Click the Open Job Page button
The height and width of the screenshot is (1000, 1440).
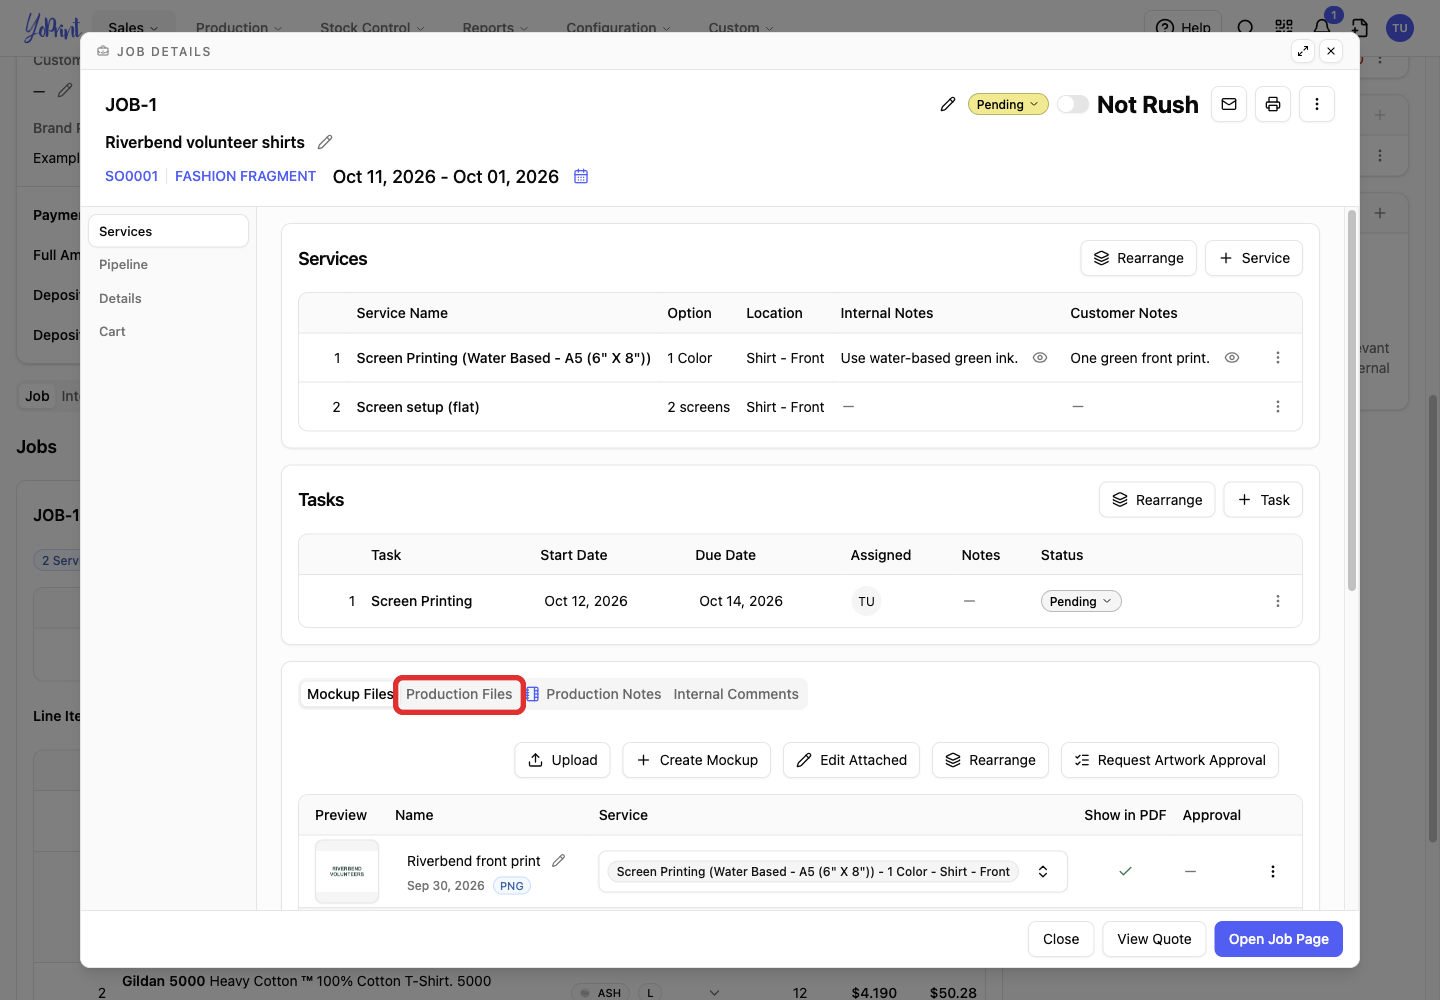[1278, 939]
